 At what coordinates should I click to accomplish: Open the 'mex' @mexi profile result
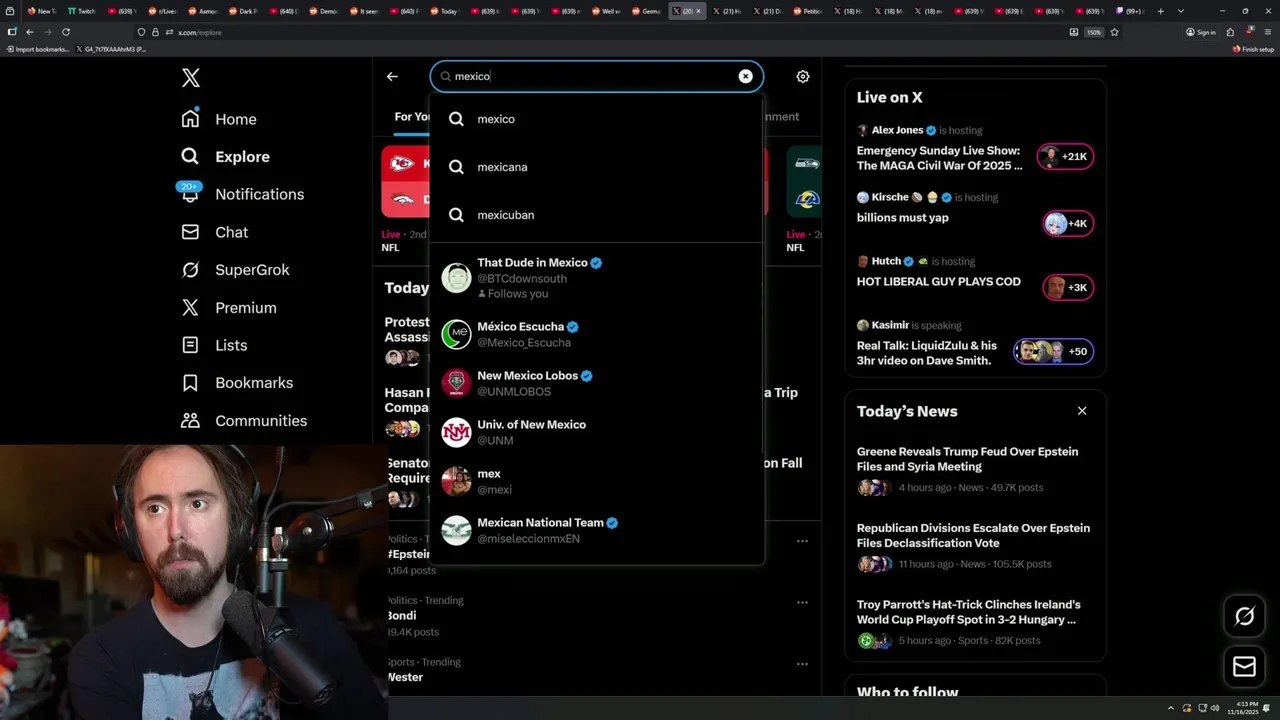pos(597,481)
